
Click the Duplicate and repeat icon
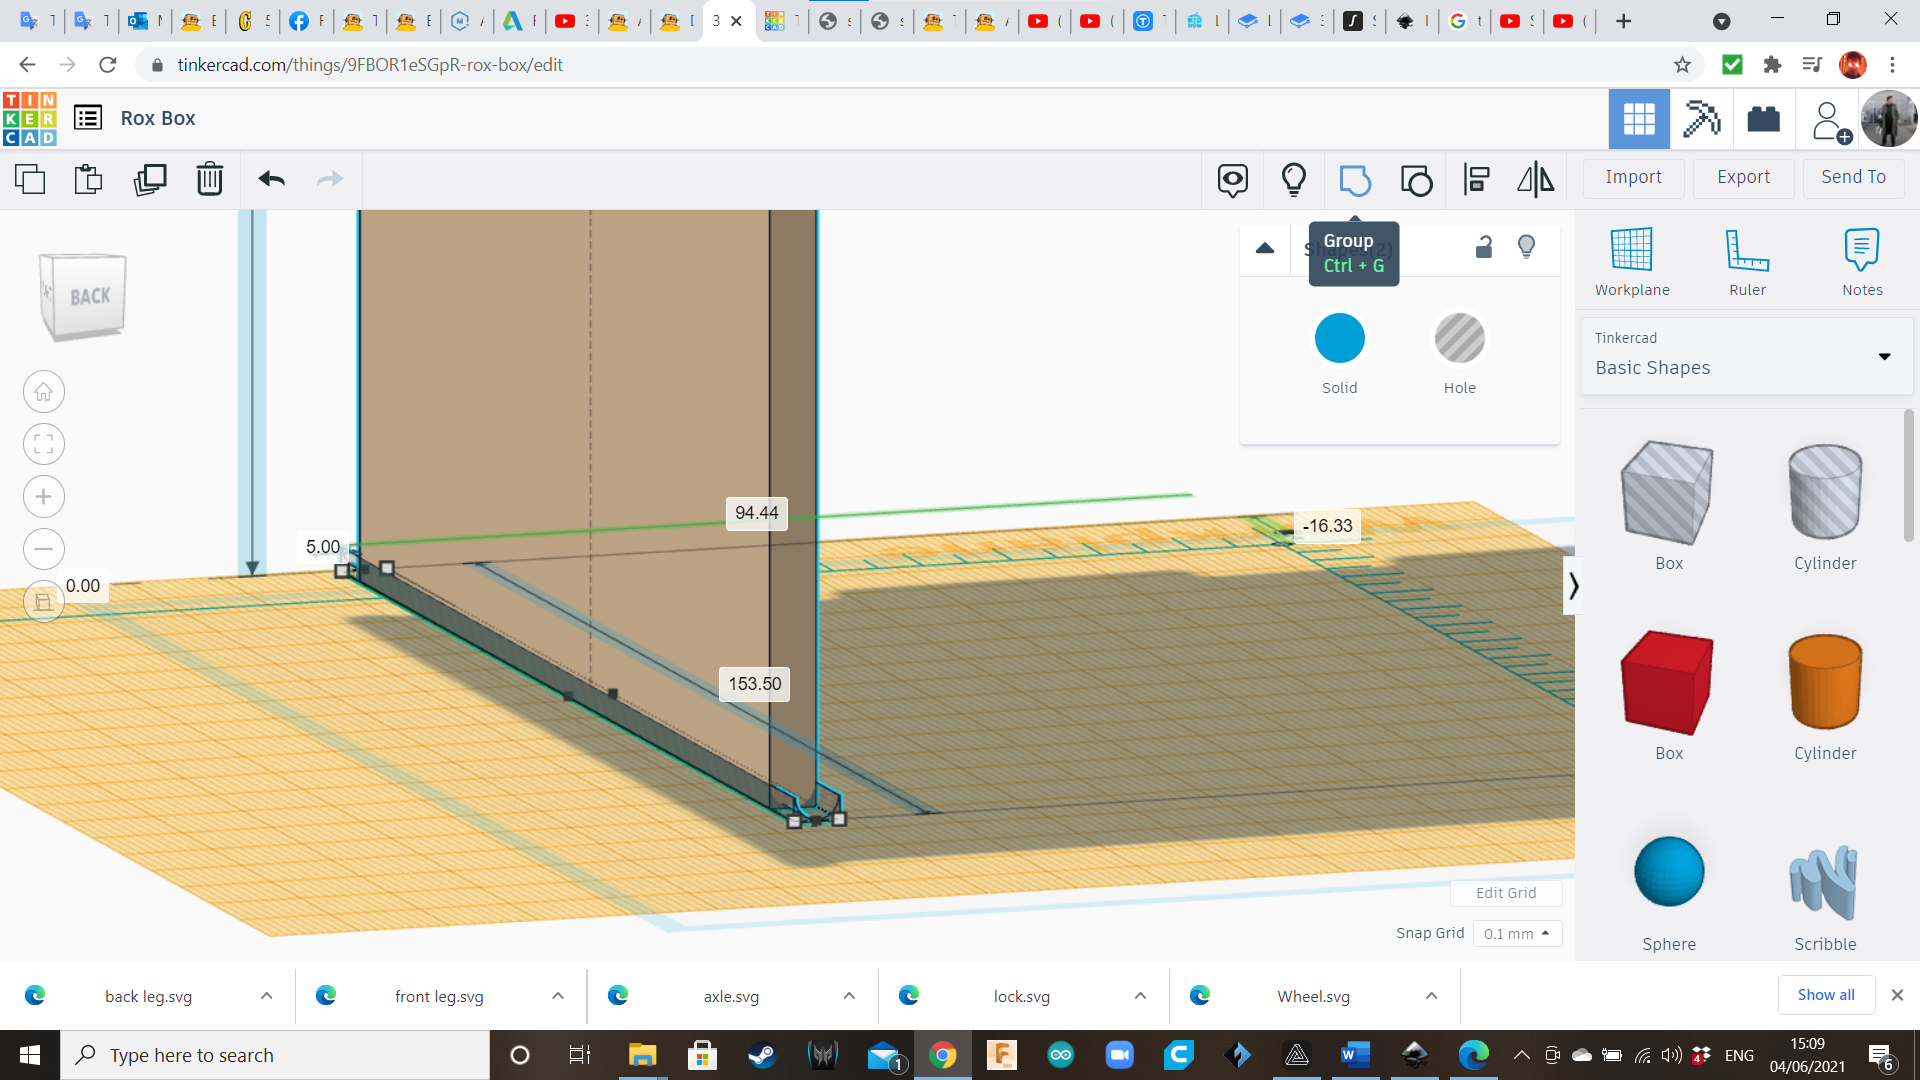tap(150, 180)
